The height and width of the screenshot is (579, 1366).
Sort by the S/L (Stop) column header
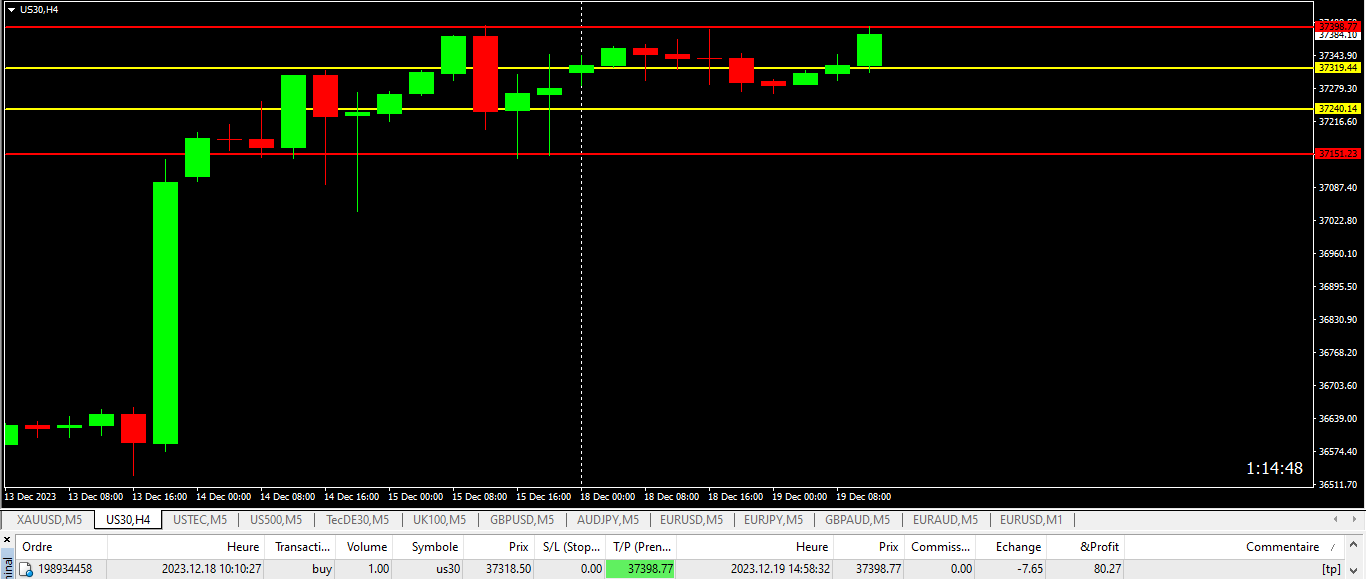click(570, 547)
